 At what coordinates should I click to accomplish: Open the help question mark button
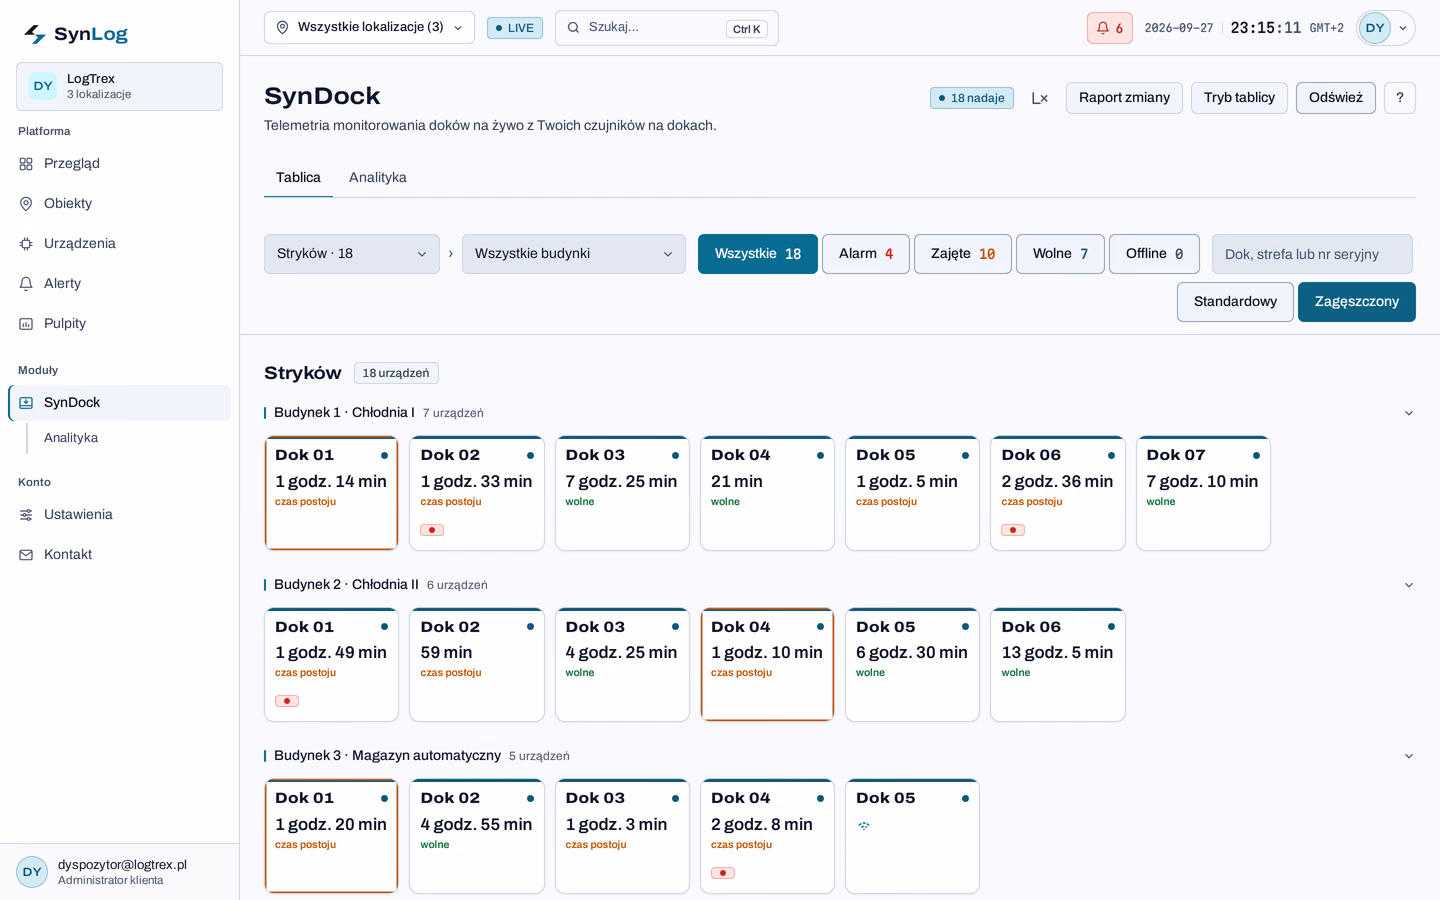(x=1400, y=98)
